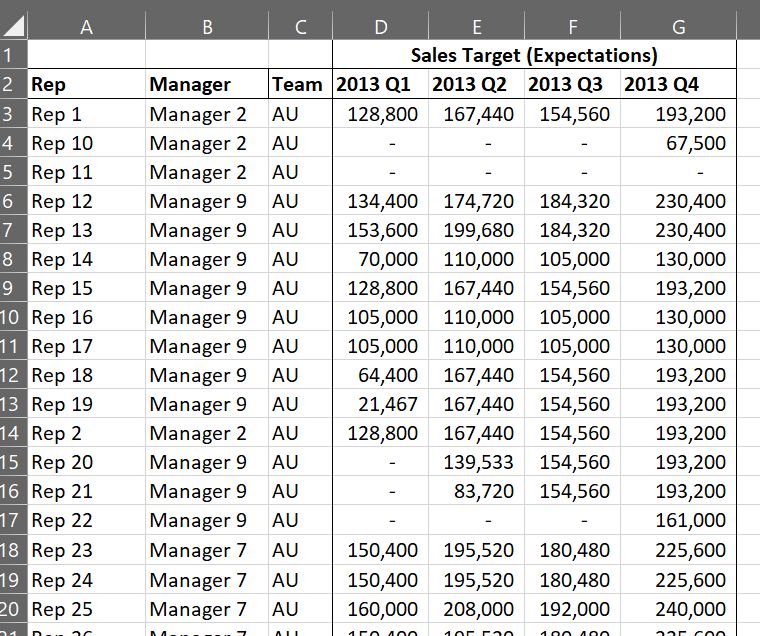
Task: Click Manager 9 in Rep 13 row
Action: tap(207, 230)
